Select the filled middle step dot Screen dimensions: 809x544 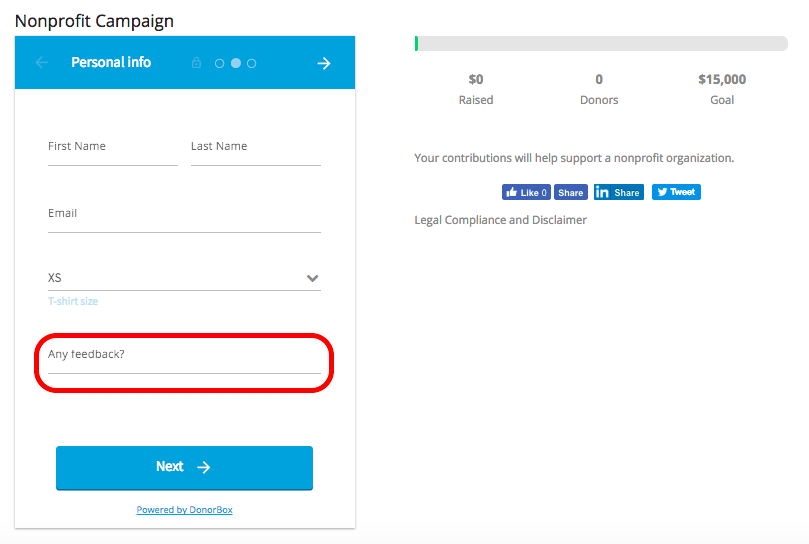point(236,63)
